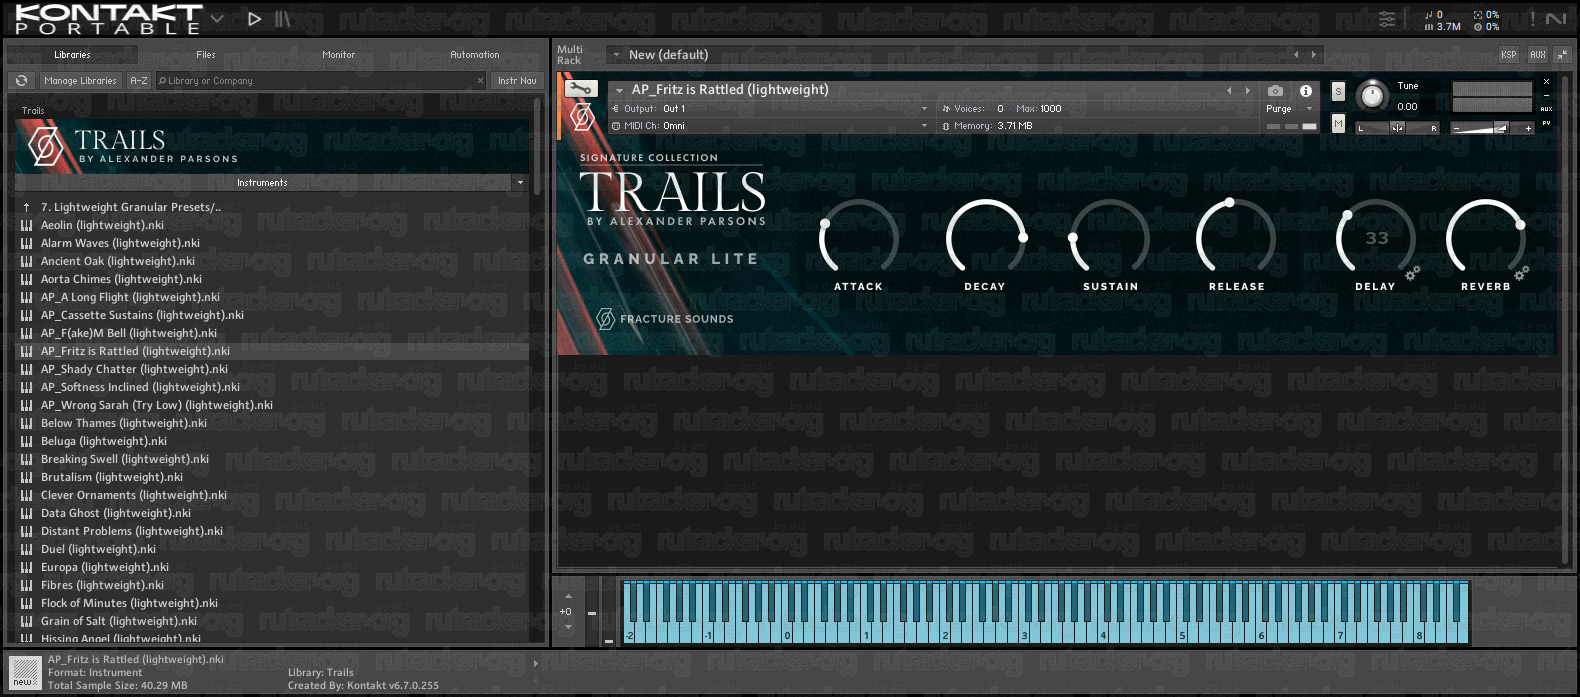The width and height of the screenshot is (1580, 697).
Task: Click the hexagon instrument icon under the wrench
Action: (x=582, y=117)
